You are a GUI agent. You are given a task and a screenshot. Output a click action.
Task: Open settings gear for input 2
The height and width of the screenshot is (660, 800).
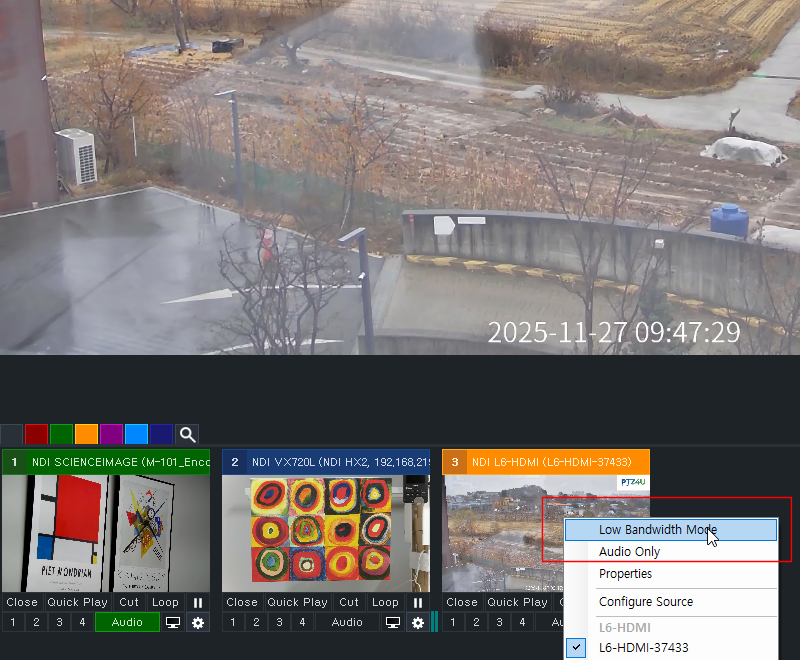click(x=418, y=623)
